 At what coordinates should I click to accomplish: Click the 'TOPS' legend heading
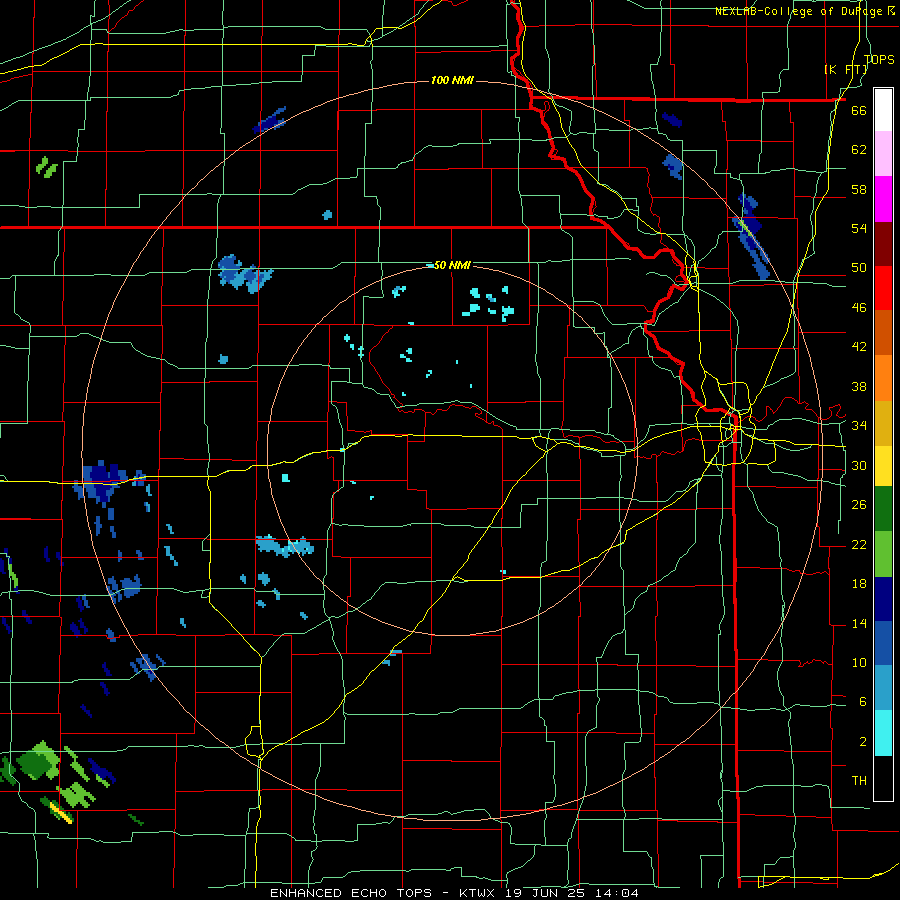[879, 59]
